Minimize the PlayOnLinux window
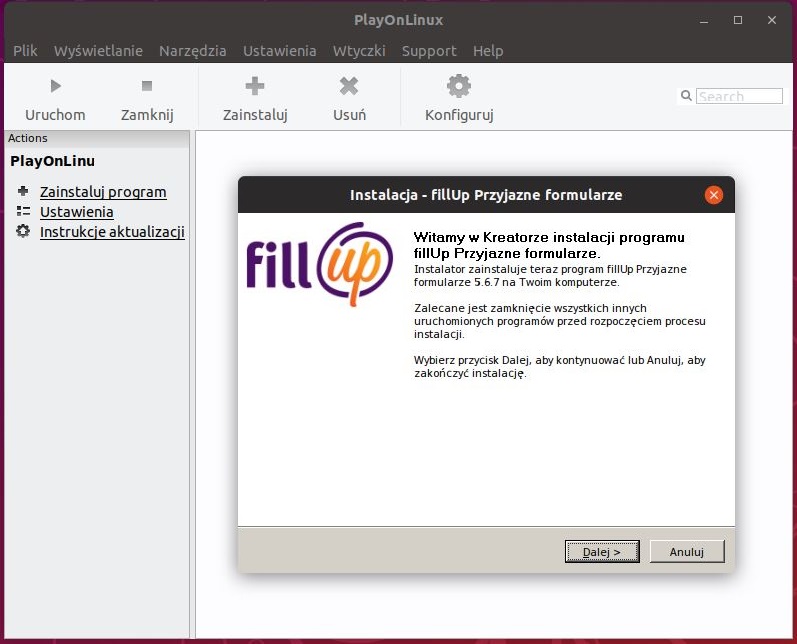797x644 pixels. point(704,20)
